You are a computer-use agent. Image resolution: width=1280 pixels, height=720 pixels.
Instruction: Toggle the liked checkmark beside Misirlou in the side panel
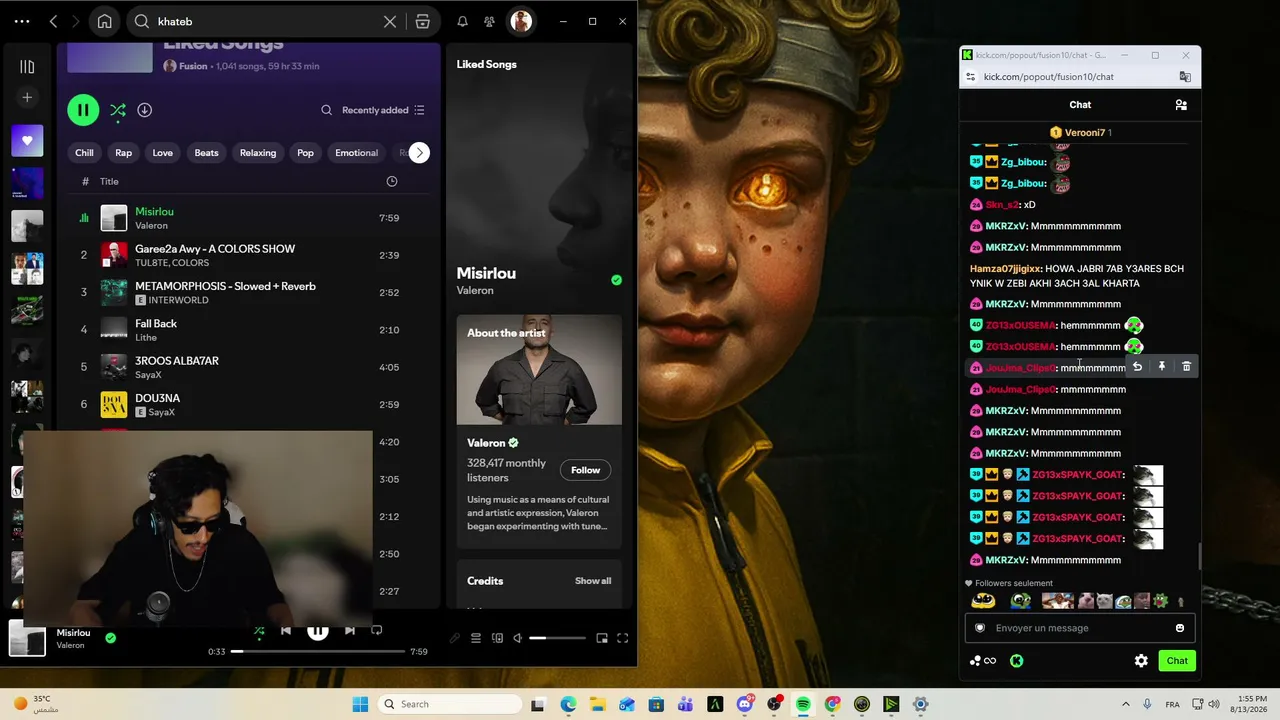pos(616,280)
